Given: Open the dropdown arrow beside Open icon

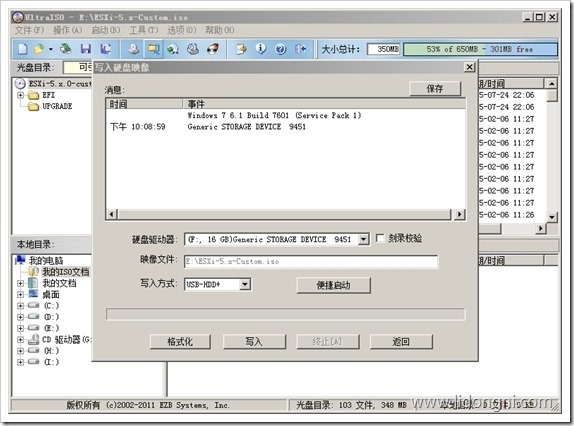Looking at the screenshot, I should [51, 49].
